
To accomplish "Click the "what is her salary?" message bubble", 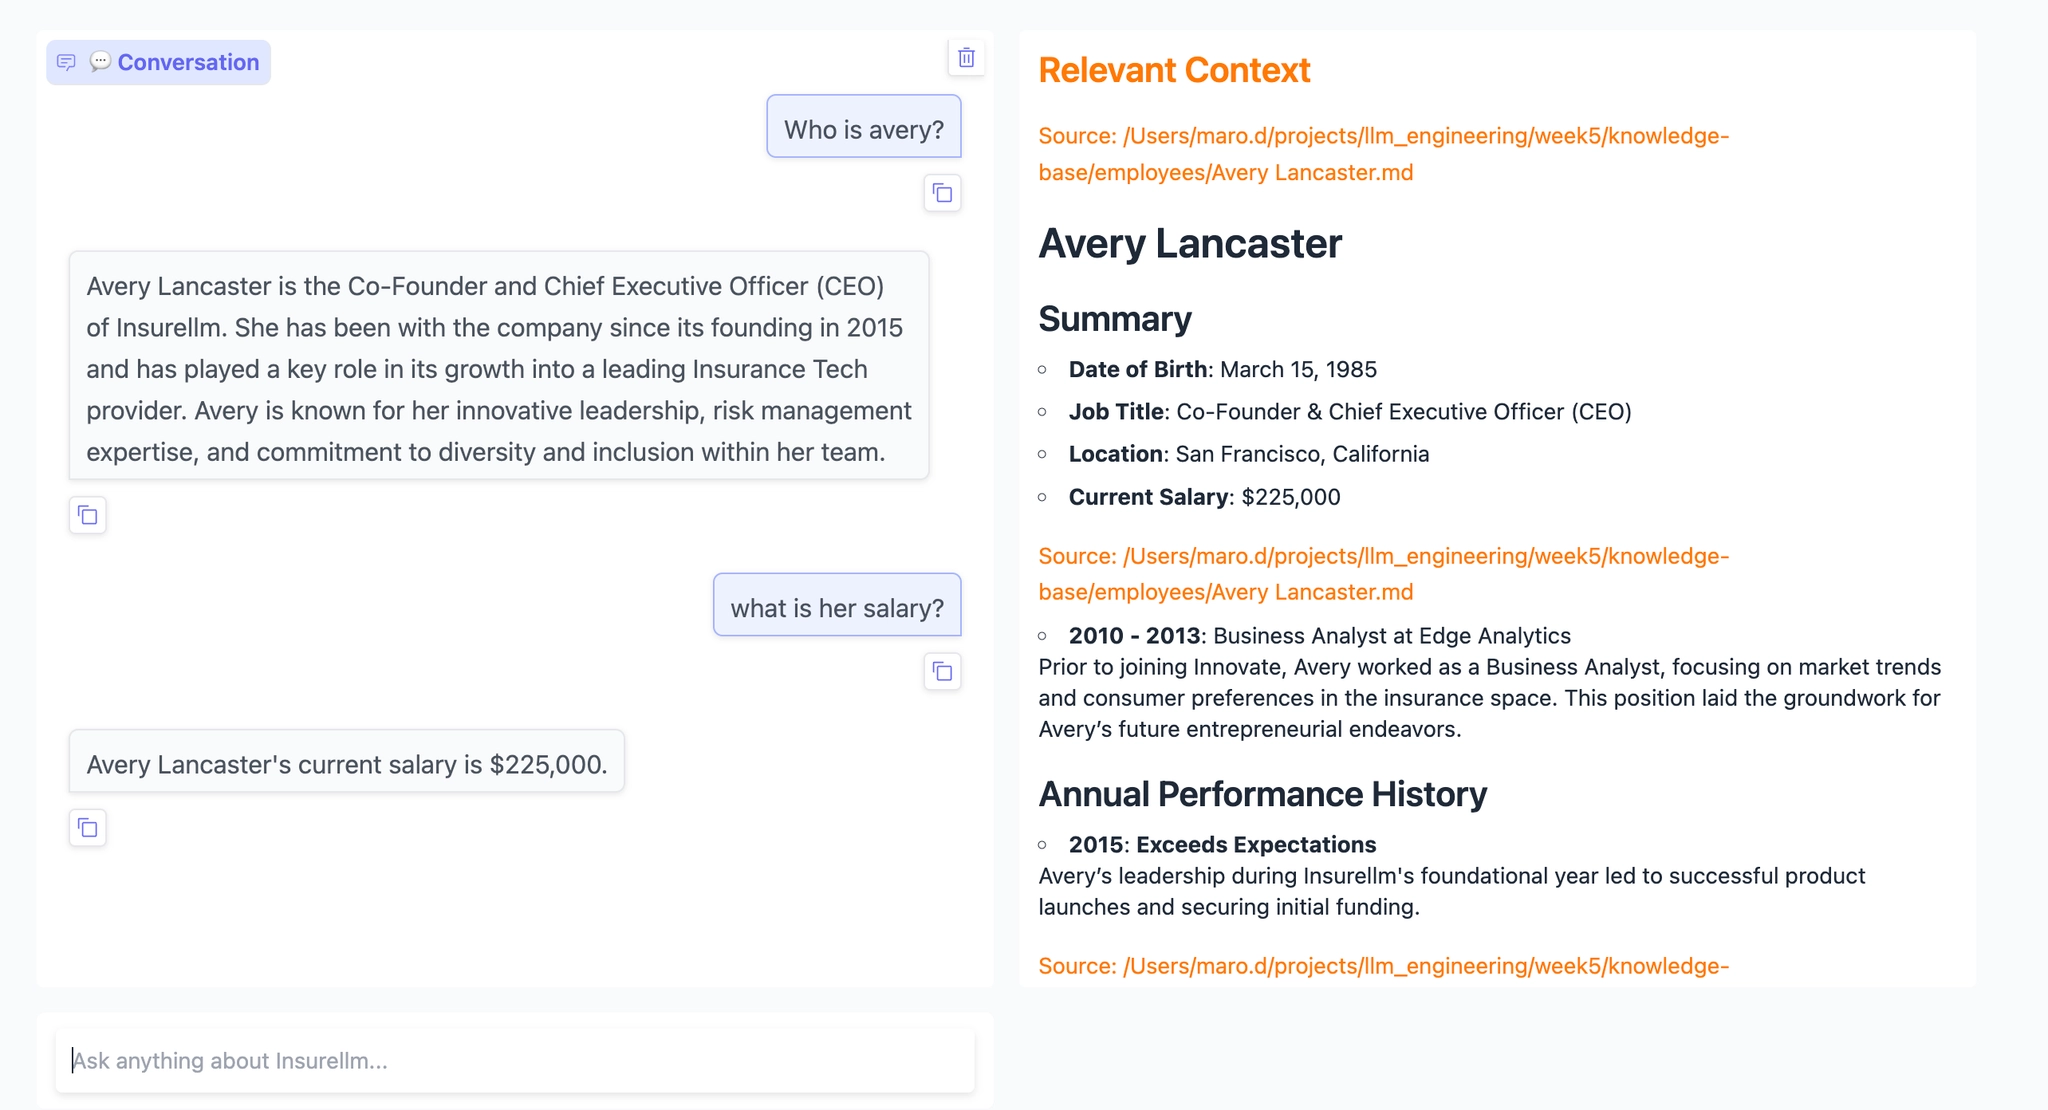I will [x=837, y=605].
